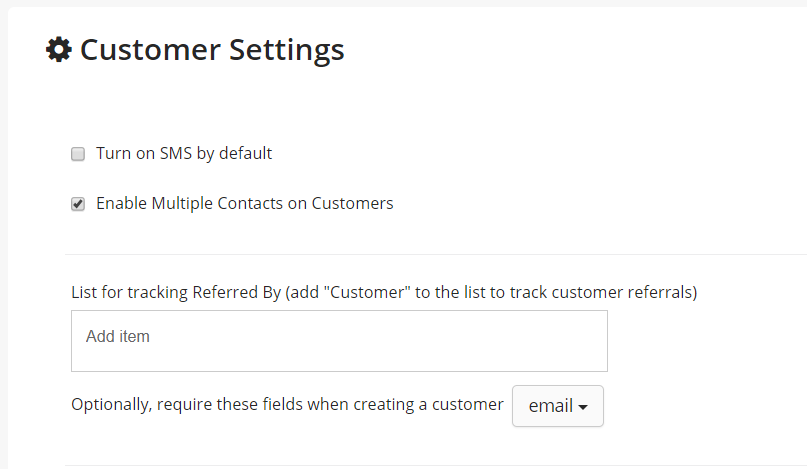Click the Turn on SMS by default label
807x469 pixels.
click(184, 153)
